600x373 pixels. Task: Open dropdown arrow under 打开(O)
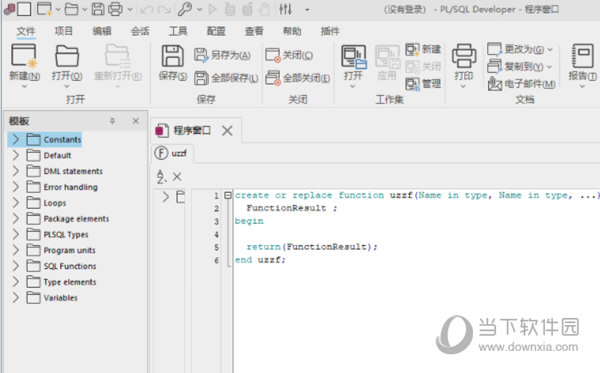click(x=67, y=86)
